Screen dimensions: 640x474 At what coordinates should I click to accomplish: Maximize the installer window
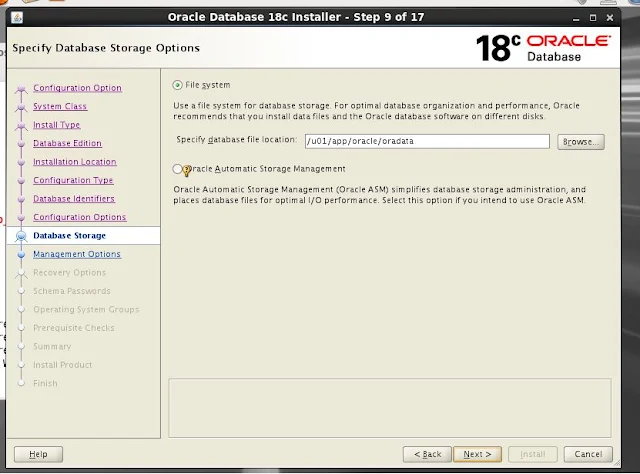593,18
